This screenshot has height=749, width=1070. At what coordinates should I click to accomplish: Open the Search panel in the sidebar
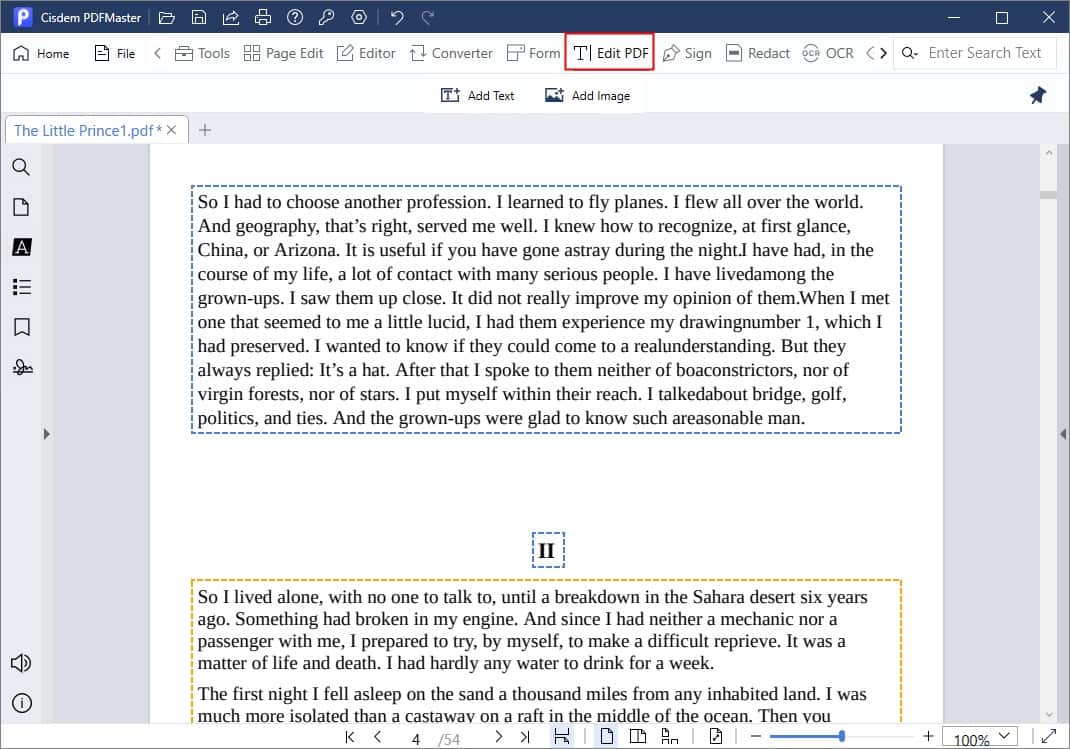coord(21,167)
